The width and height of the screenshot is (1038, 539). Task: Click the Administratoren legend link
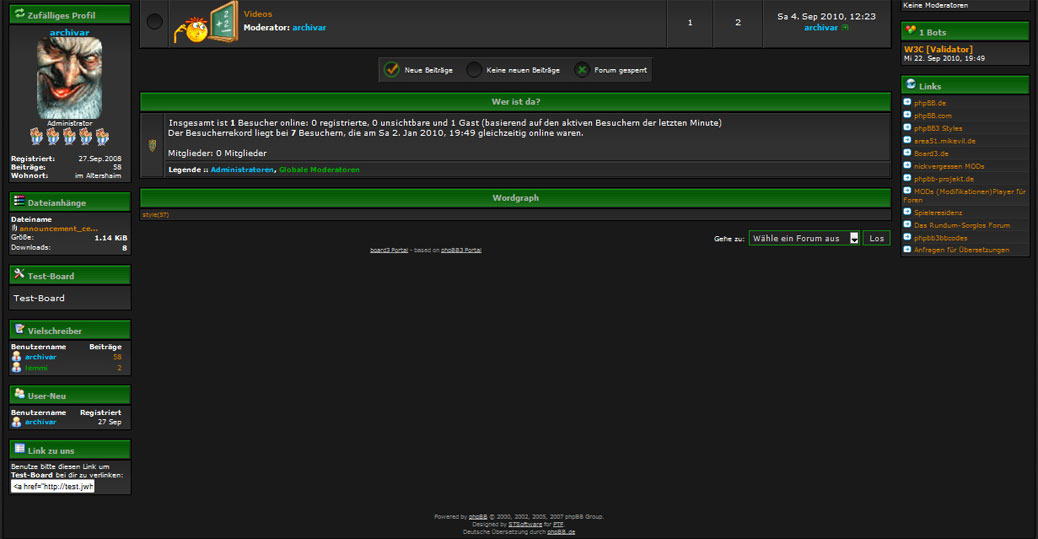[242, 170]
